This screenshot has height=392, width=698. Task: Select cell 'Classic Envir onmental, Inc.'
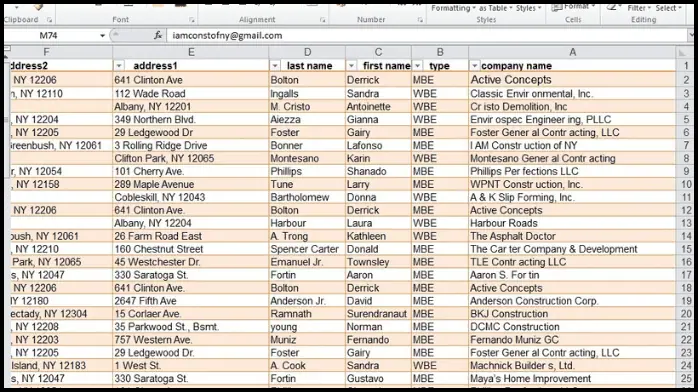(x=572, y=94)
